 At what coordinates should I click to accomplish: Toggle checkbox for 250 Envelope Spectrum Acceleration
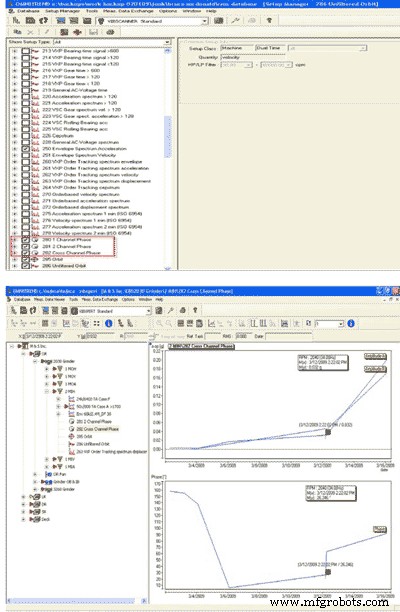tap(25, 149)
